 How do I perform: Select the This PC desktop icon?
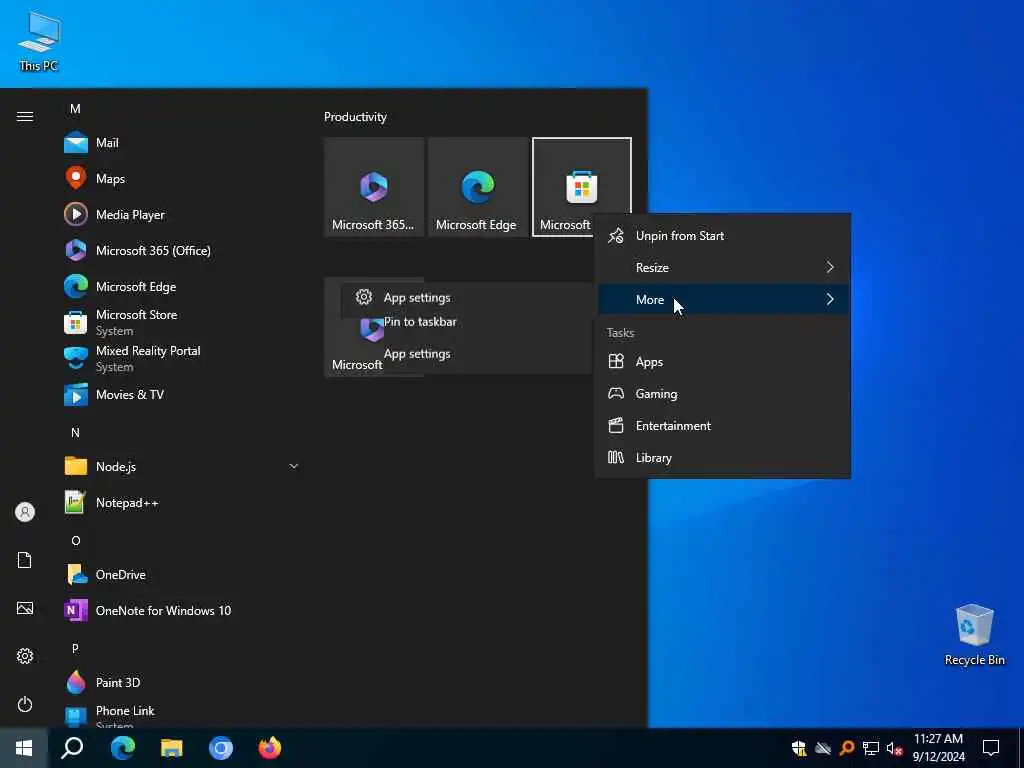(x=39, y=41)
